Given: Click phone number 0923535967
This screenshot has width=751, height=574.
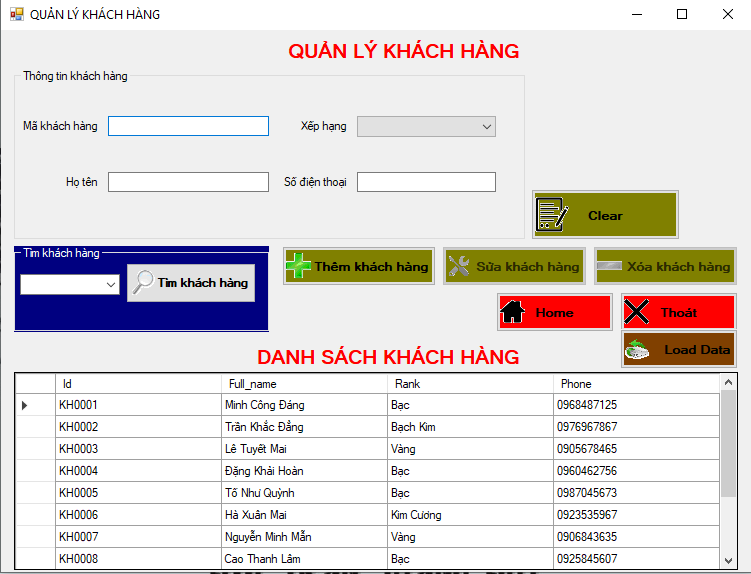Looking at the screenshot, I should (x=587, y=515).
